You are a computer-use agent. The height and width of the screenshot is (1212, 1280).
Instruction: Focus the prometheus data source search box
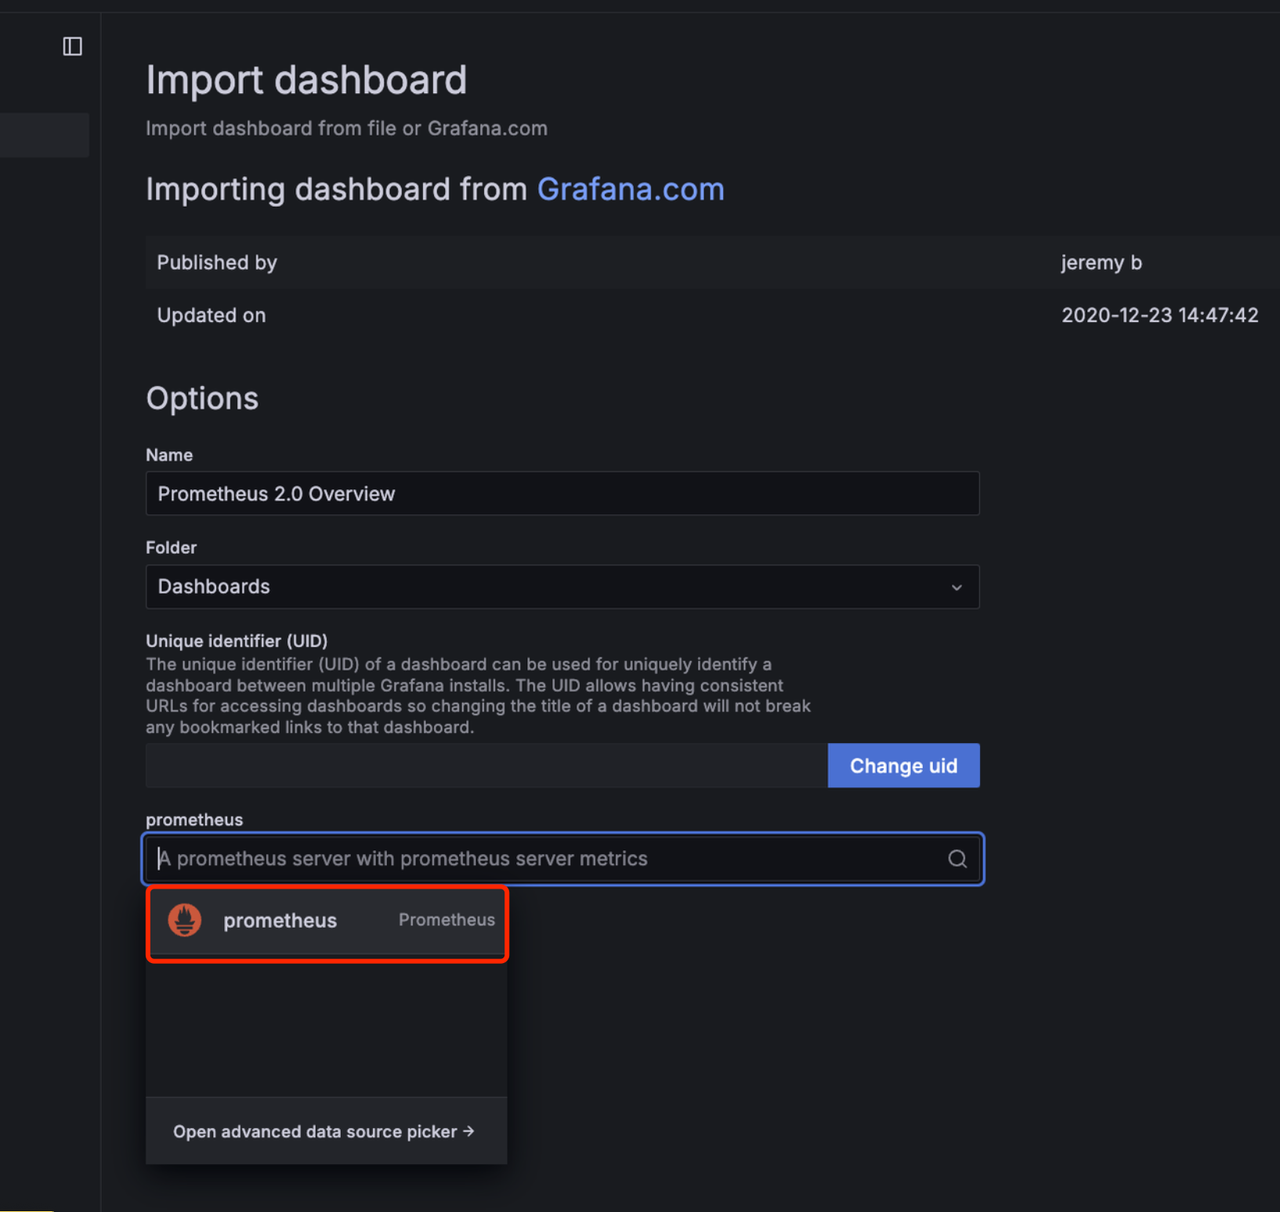[545, 859]
